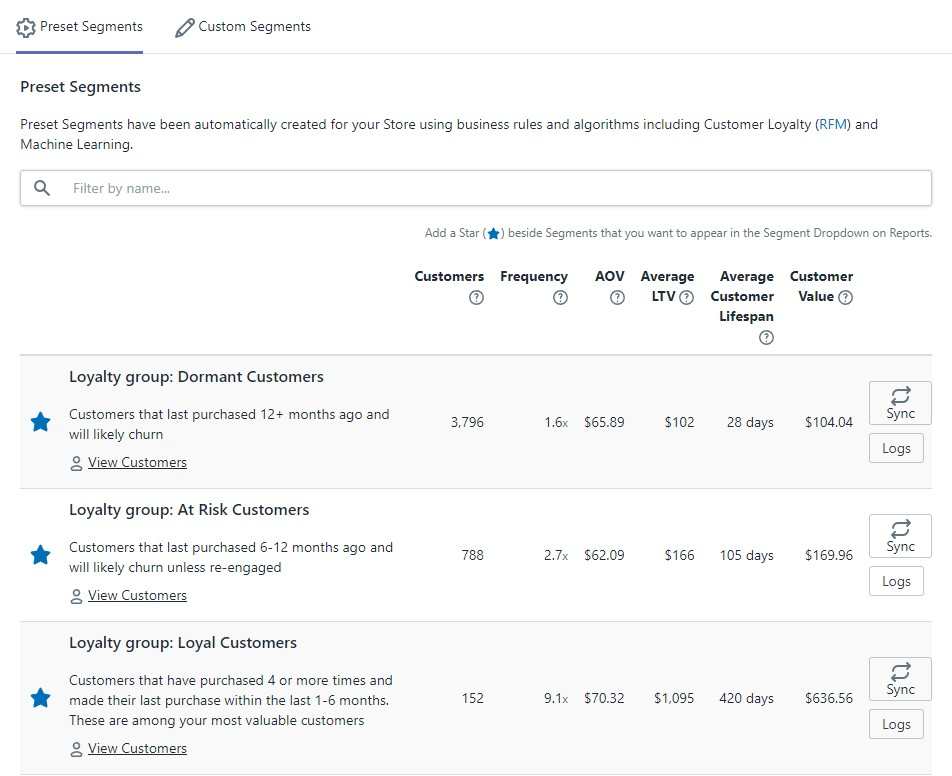Click the 1.6x frequency value

556,423
